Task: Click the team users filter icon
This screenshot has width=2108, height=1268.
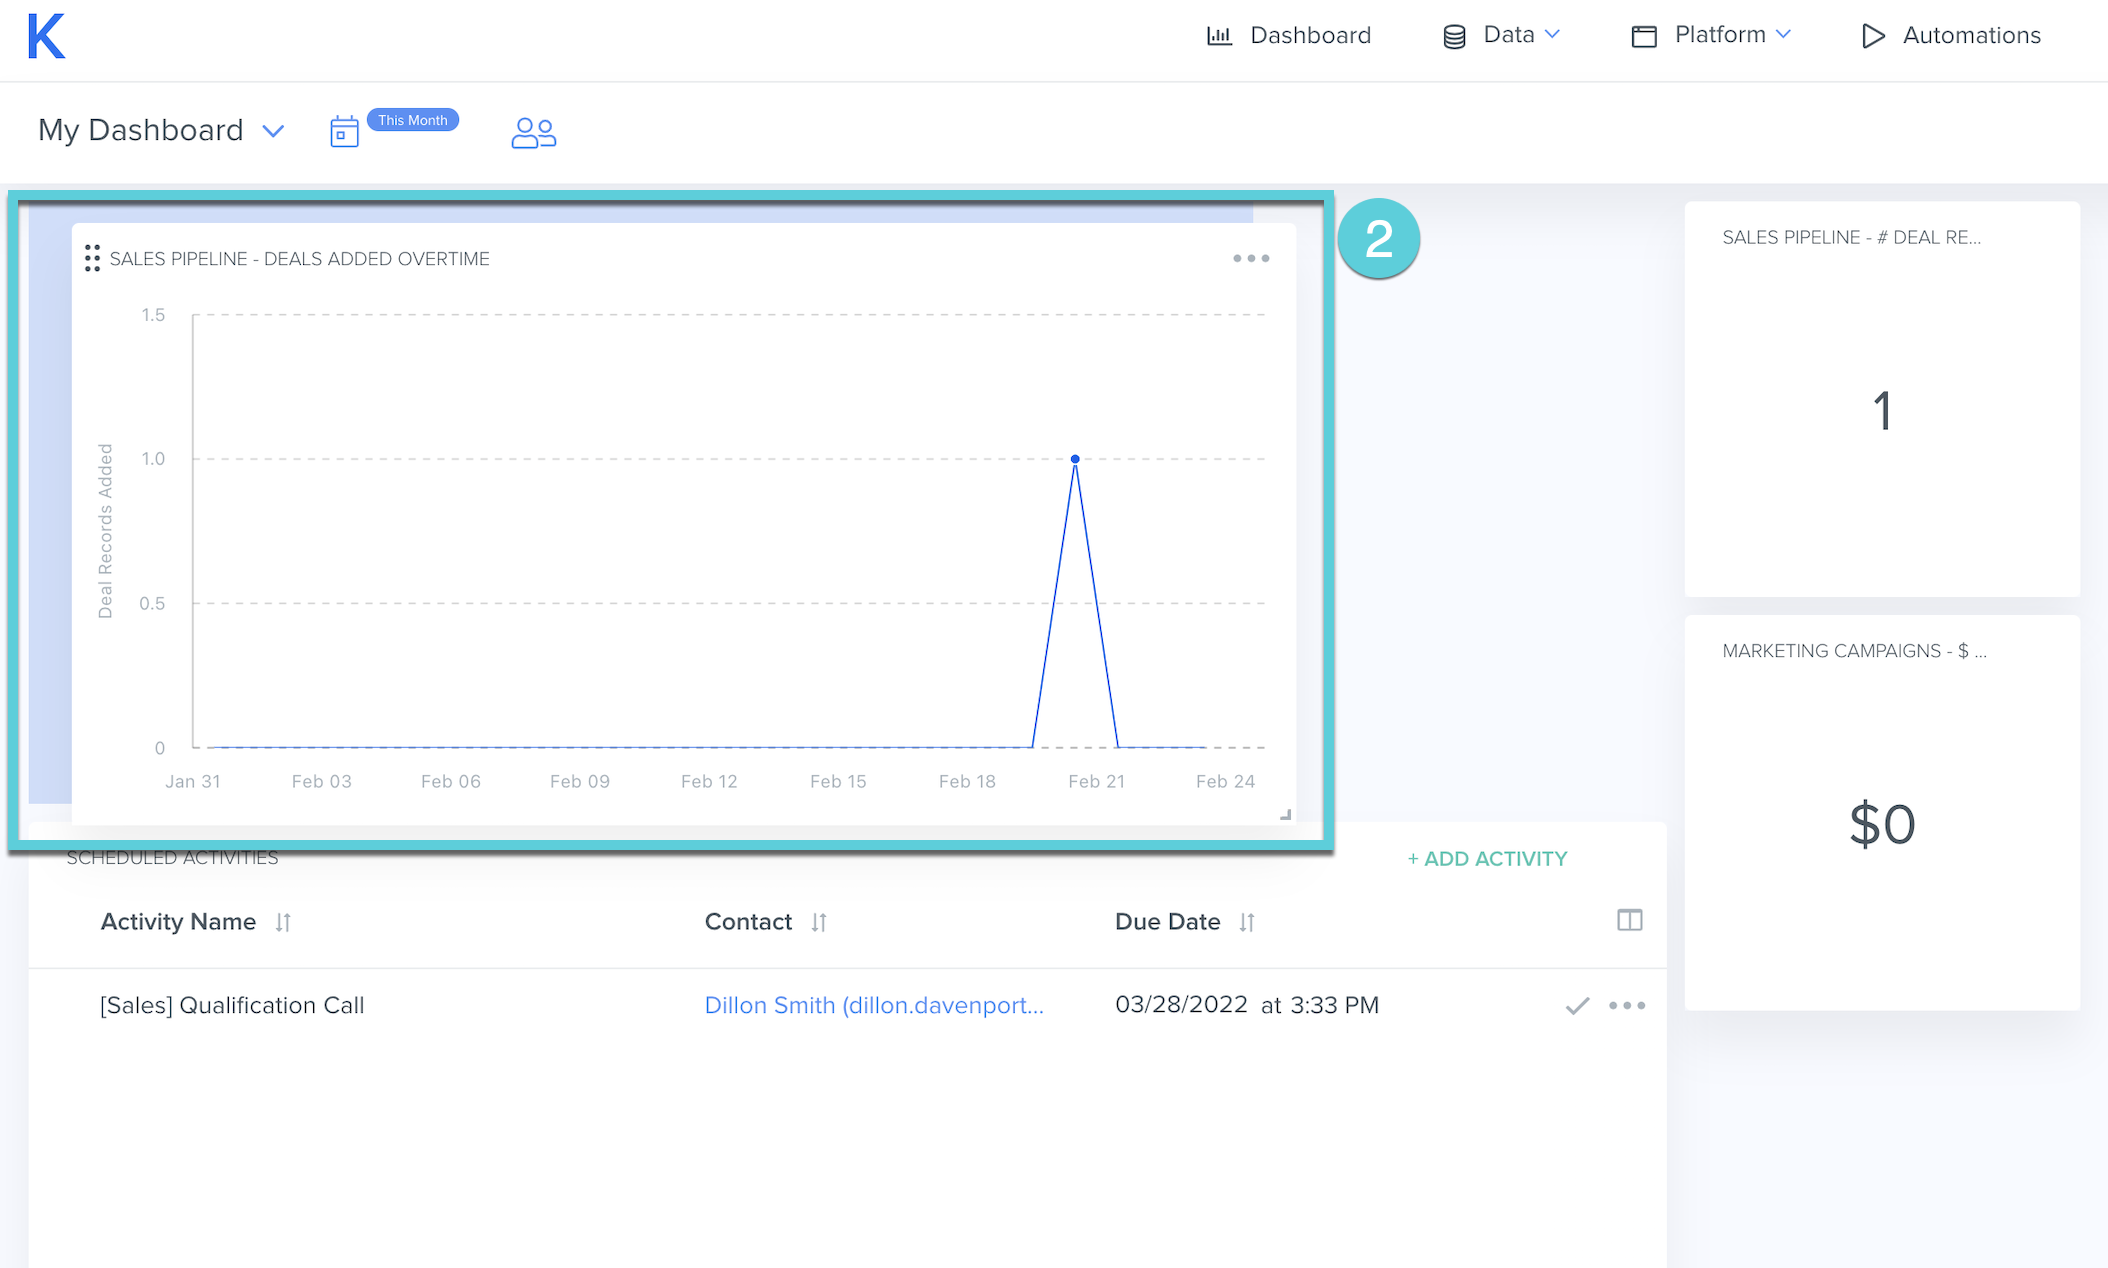Action: click(x=533, y=132)
